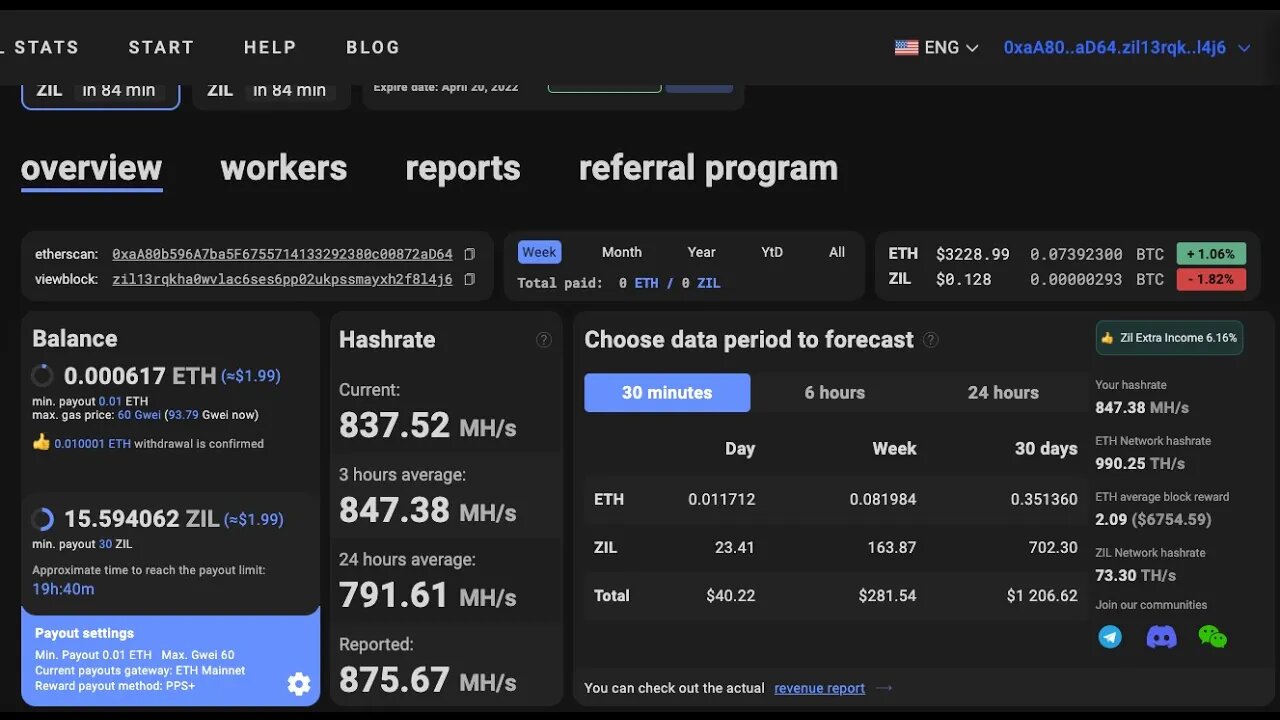Click the ZIL -1.82% change badge

pyautogui.click(x=1211, y=279)
